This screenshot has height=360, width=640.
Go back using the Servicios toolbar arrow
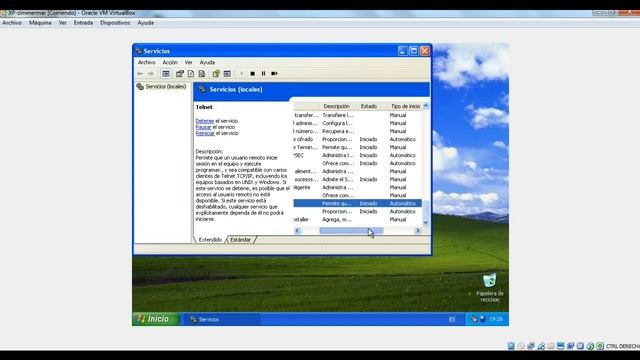tap(140, 73)
